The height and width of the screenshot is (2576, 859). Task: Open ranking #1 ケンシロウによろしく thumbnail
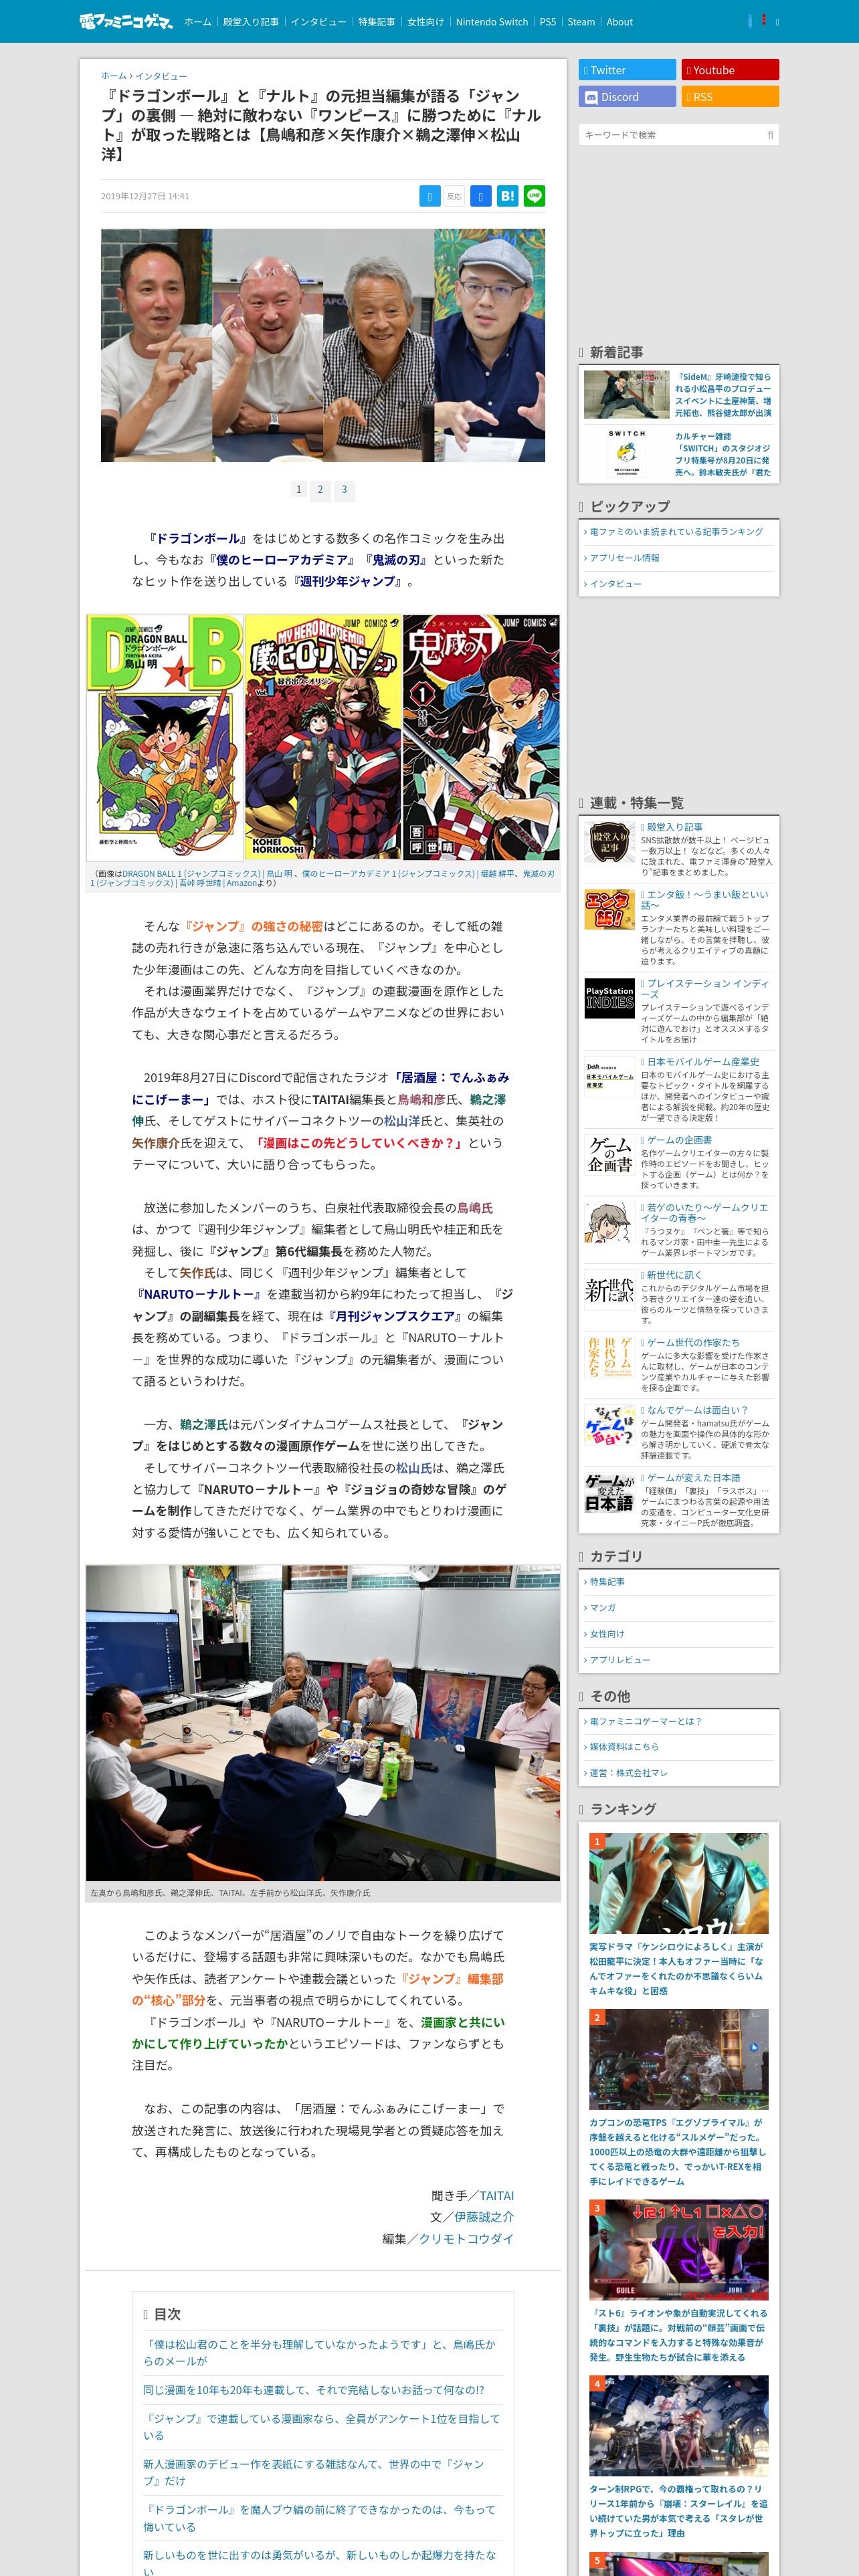pos(679,1883)
